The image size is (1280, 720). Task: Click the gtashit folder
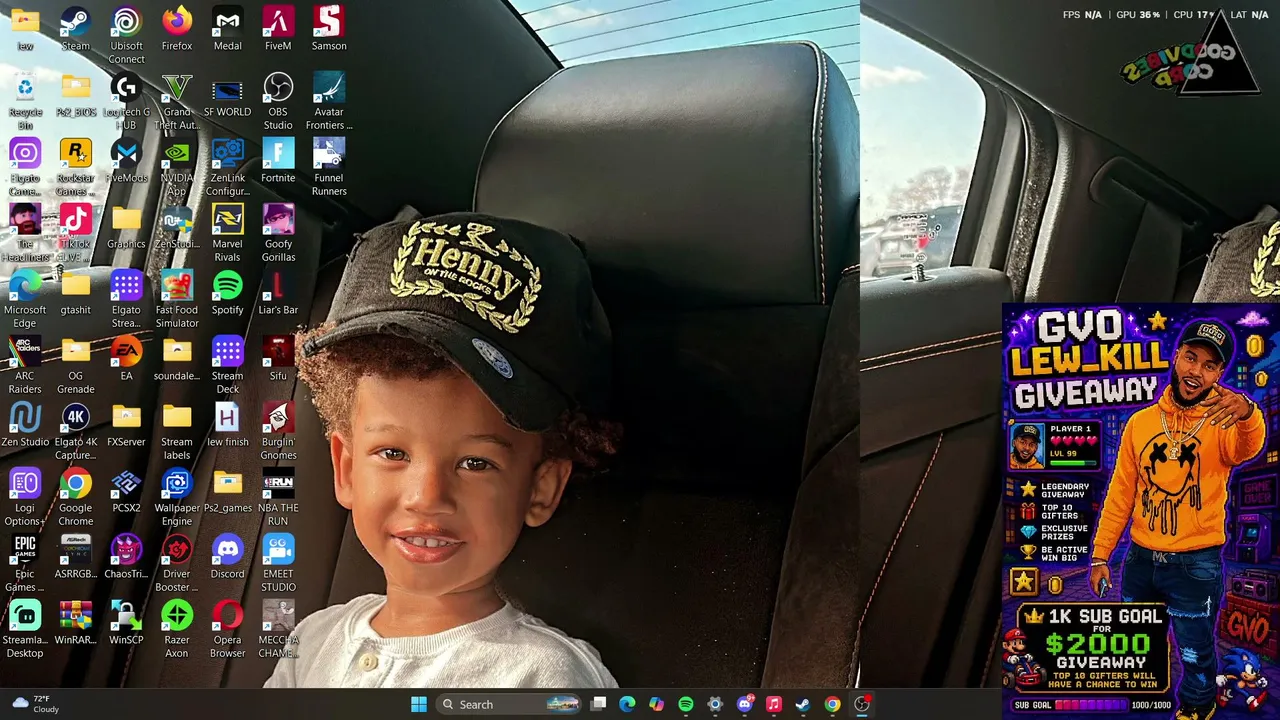75,293
